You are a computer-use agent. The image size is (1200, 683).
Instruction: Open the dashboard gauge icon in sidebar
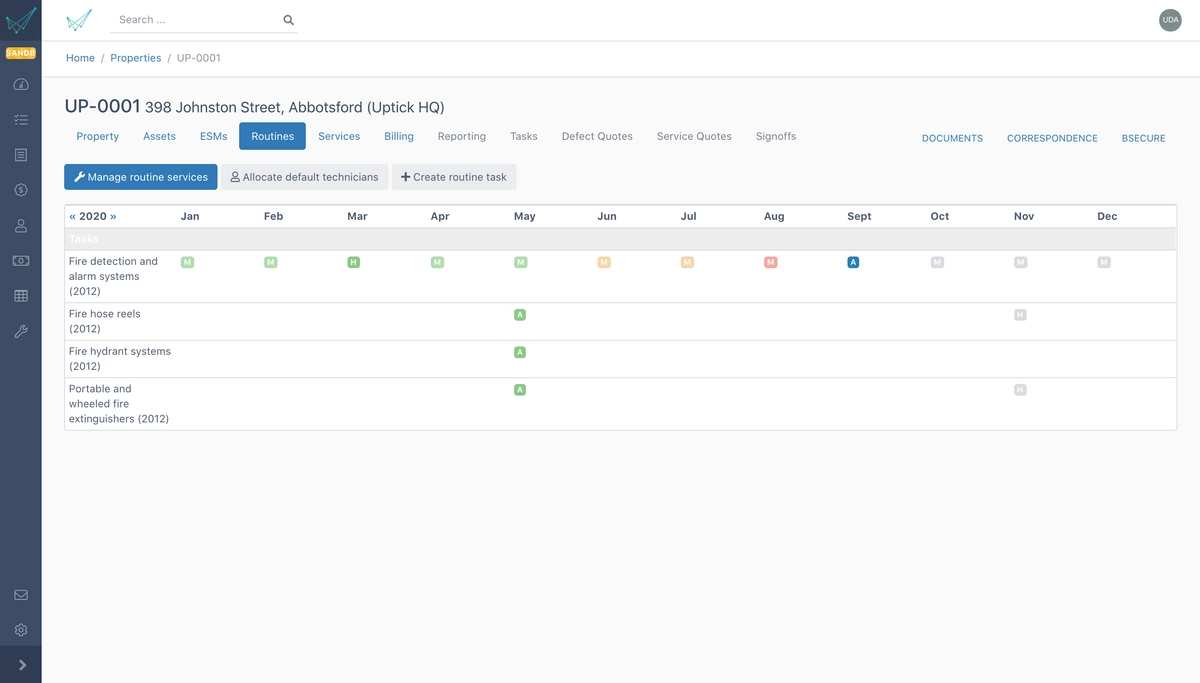click(x=21, y=85)
